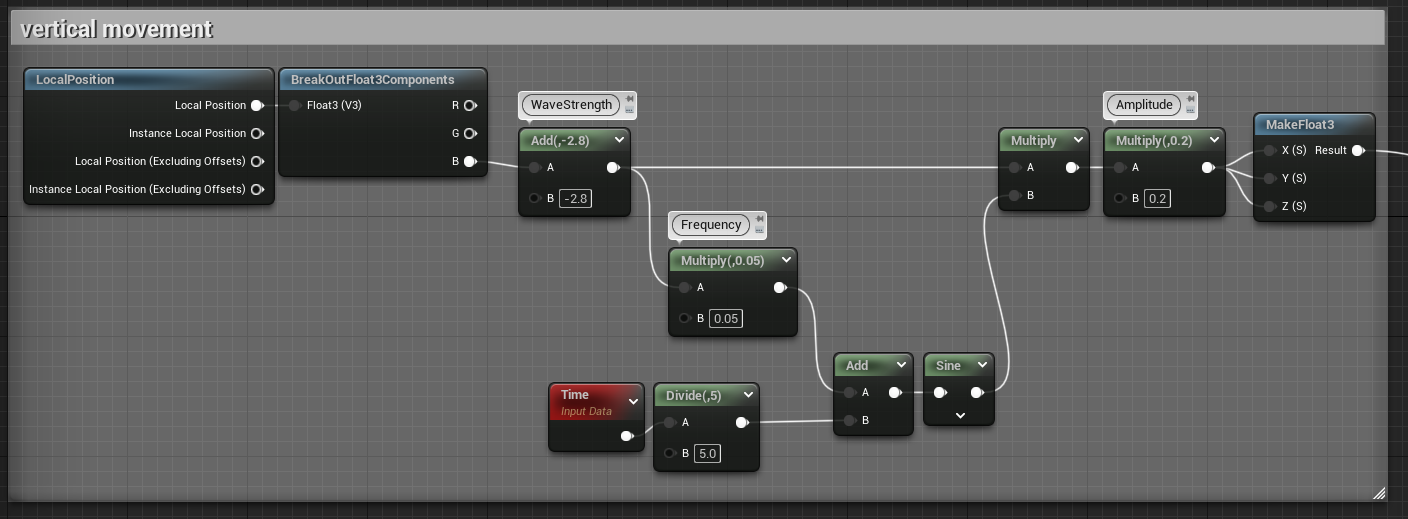This screenshot has width=1408, height=519.
Task: Click the Divide B value field 5.0
Action: tap(707, 453)
